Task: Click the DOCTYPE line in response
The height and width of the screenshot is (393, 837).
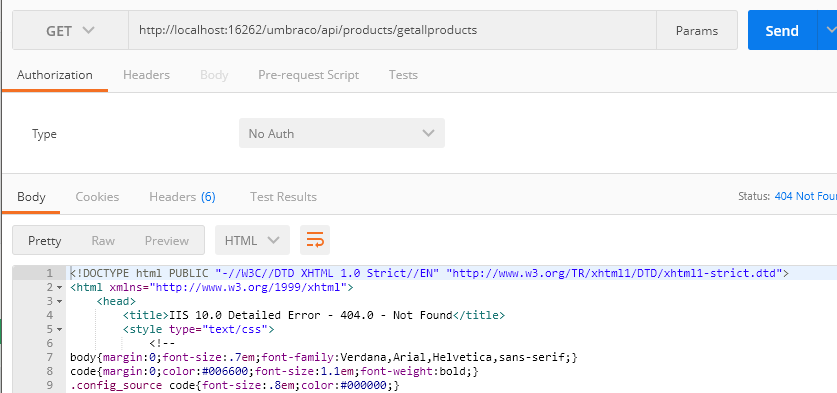Action: (430, 273)
